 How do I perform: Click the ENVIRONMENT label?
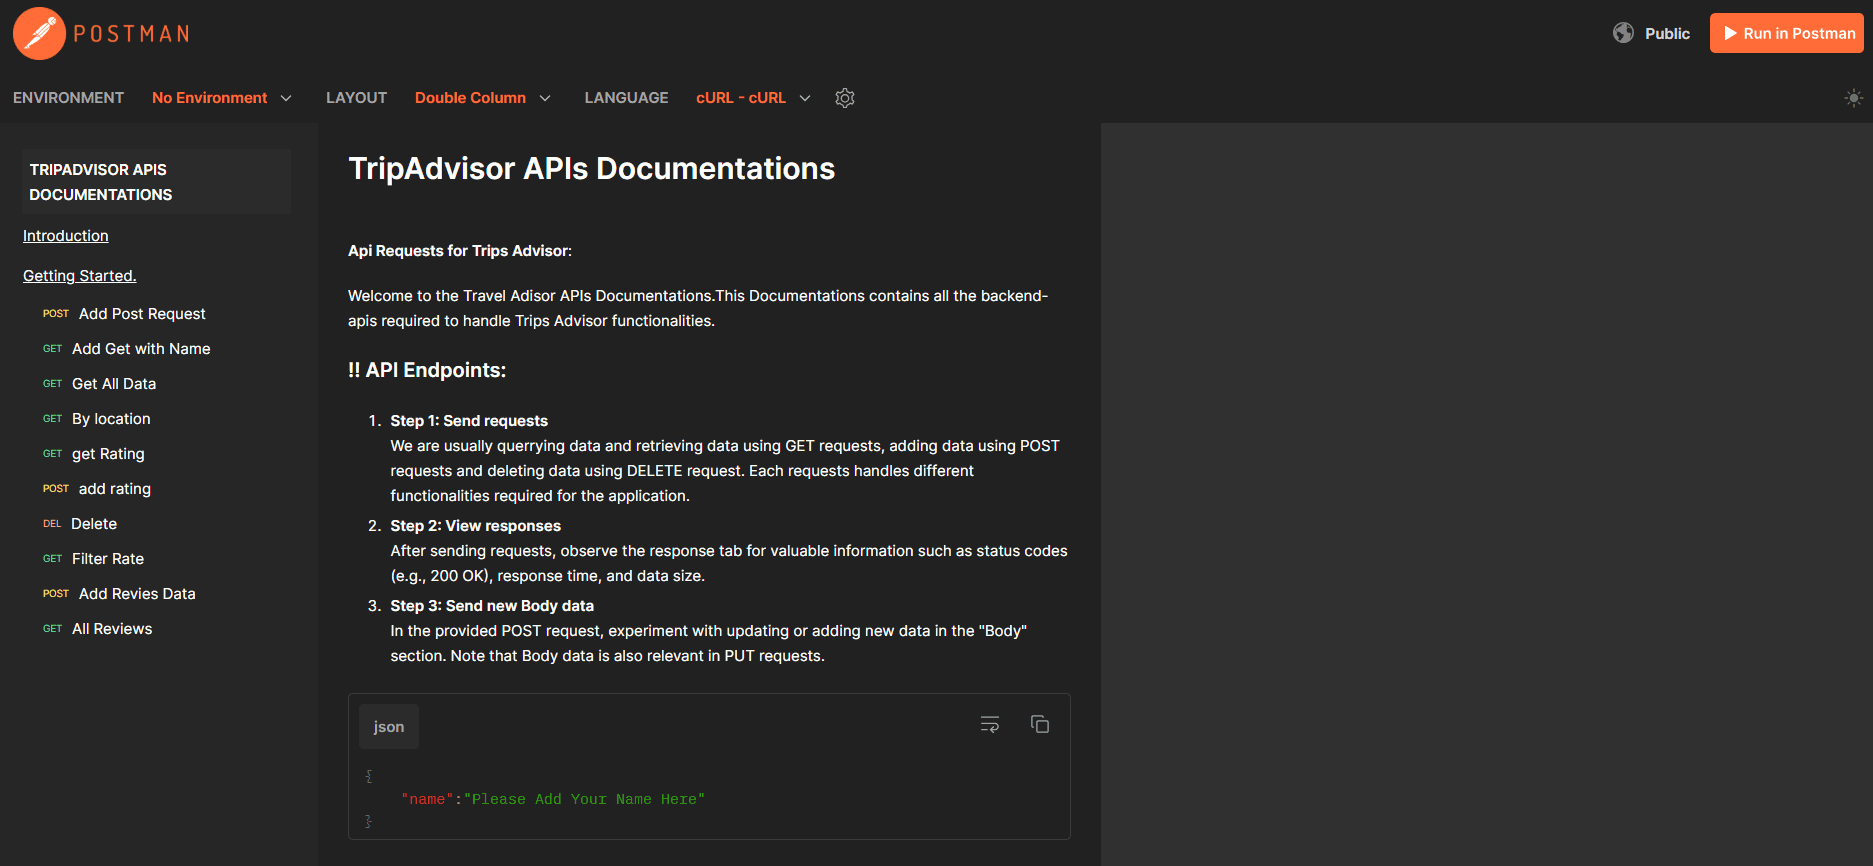(68, 98)
